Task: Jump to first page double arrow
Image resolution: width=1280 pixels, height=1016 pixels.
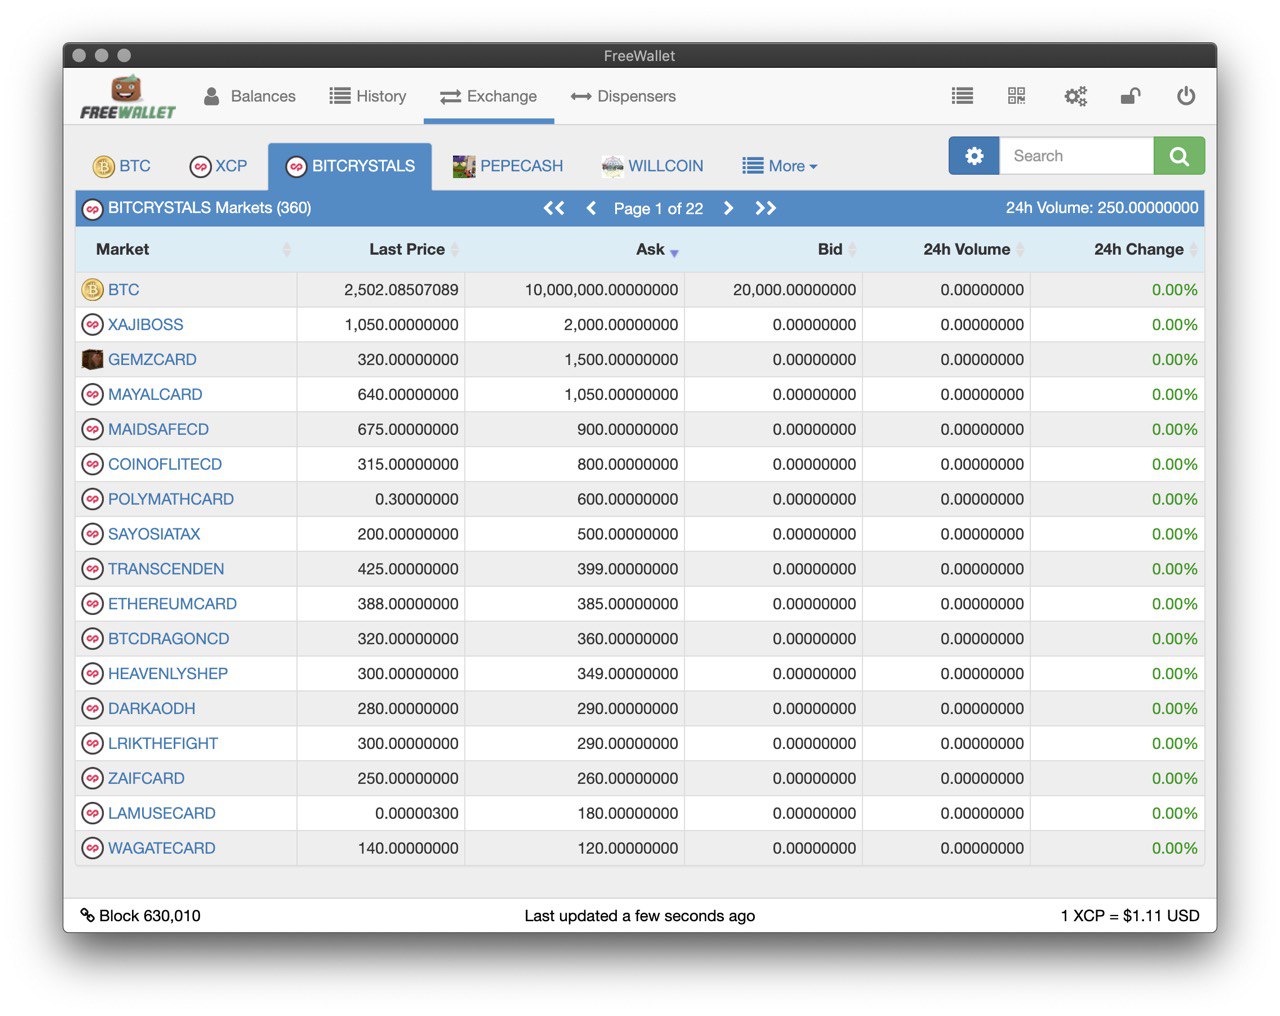Action: 554,208
